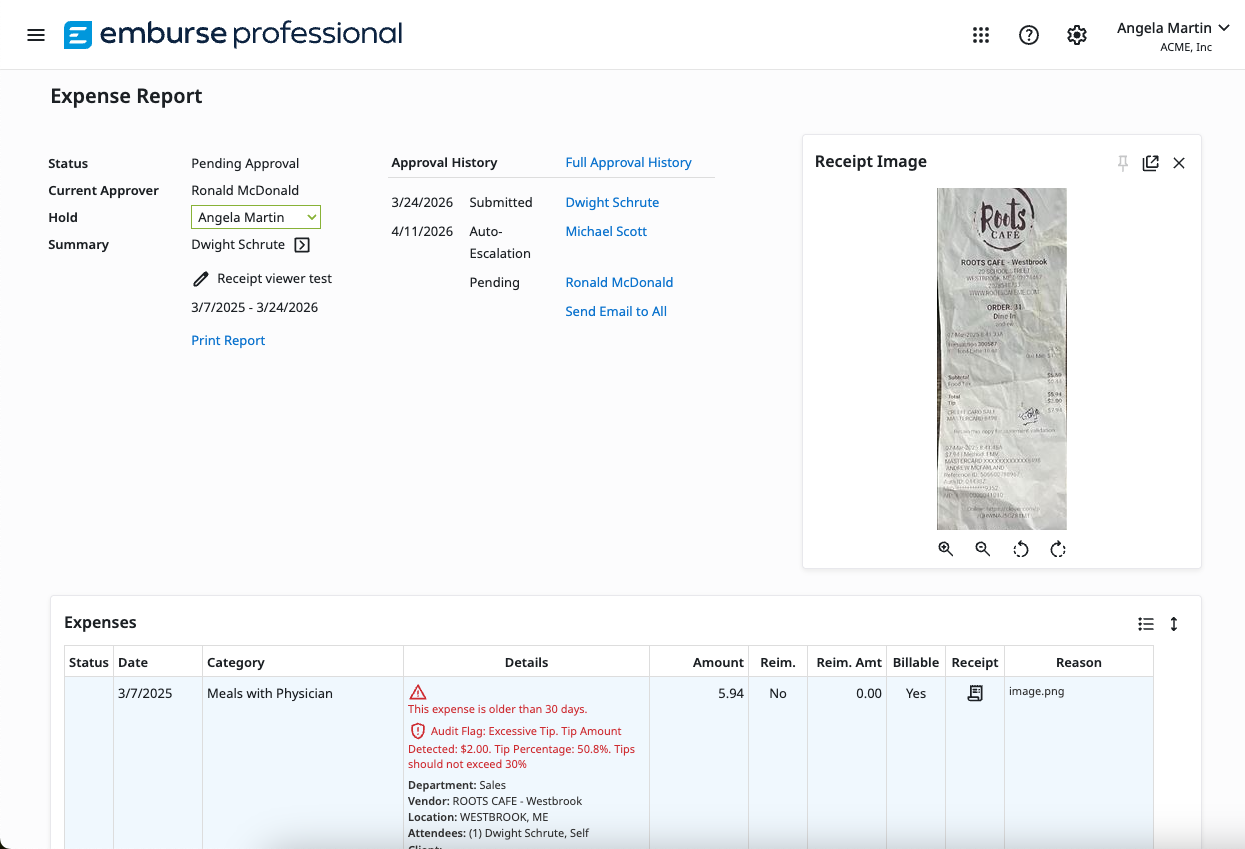Open the Angela Martin user account menu
The image size is (1245, 849).
(x=1172, y=36)
